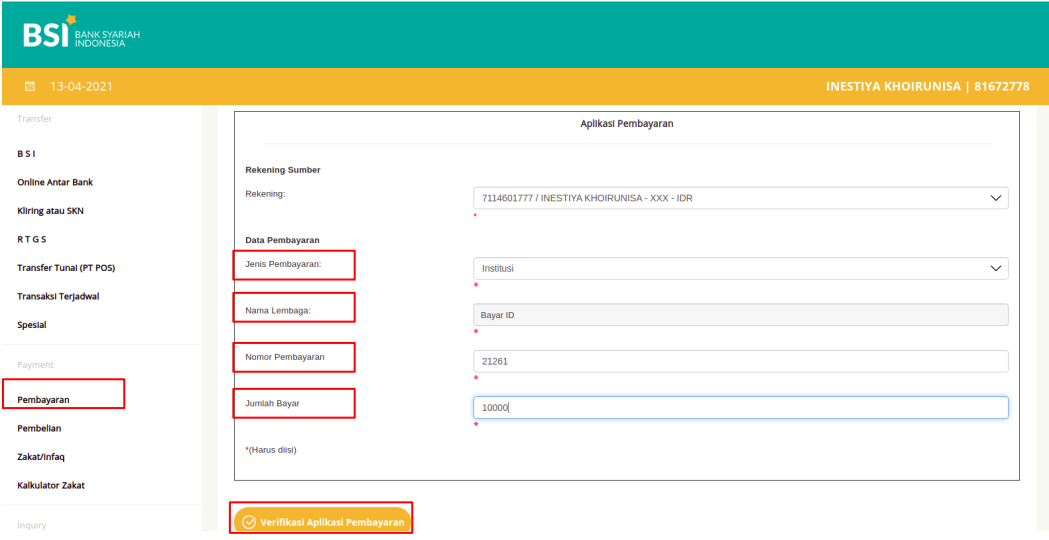The height and width of the screenshot is (540, 1049).
Task: Click the calendar icon beside the date
Action: pos(29,87)
